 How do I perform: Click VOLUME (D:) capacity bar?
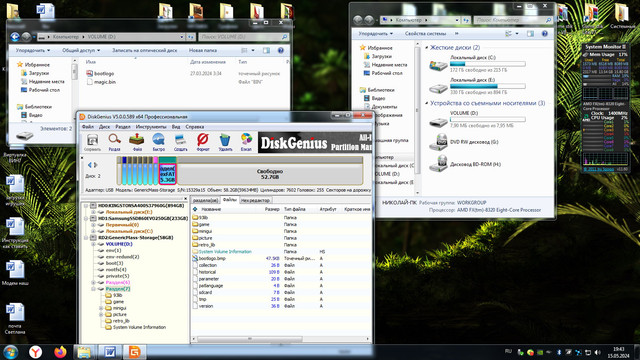tap(488, 120)
